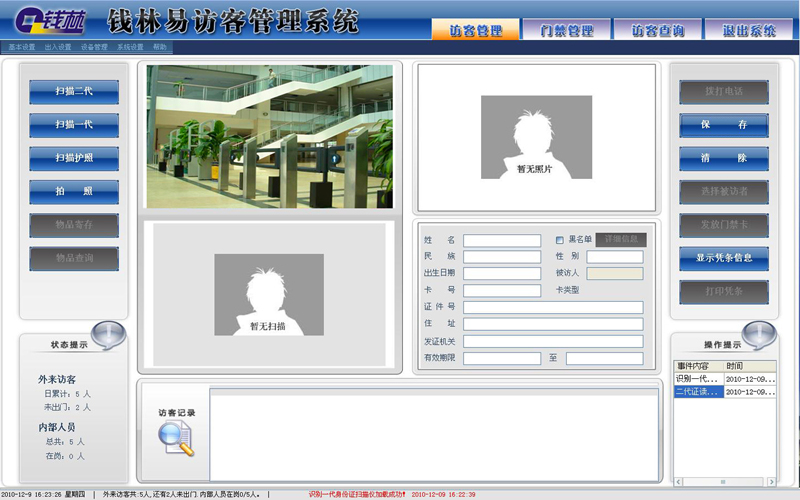Click the 暂无扫描 scan placeholder image
Screen dimensions: 800x500
(268, 295)
